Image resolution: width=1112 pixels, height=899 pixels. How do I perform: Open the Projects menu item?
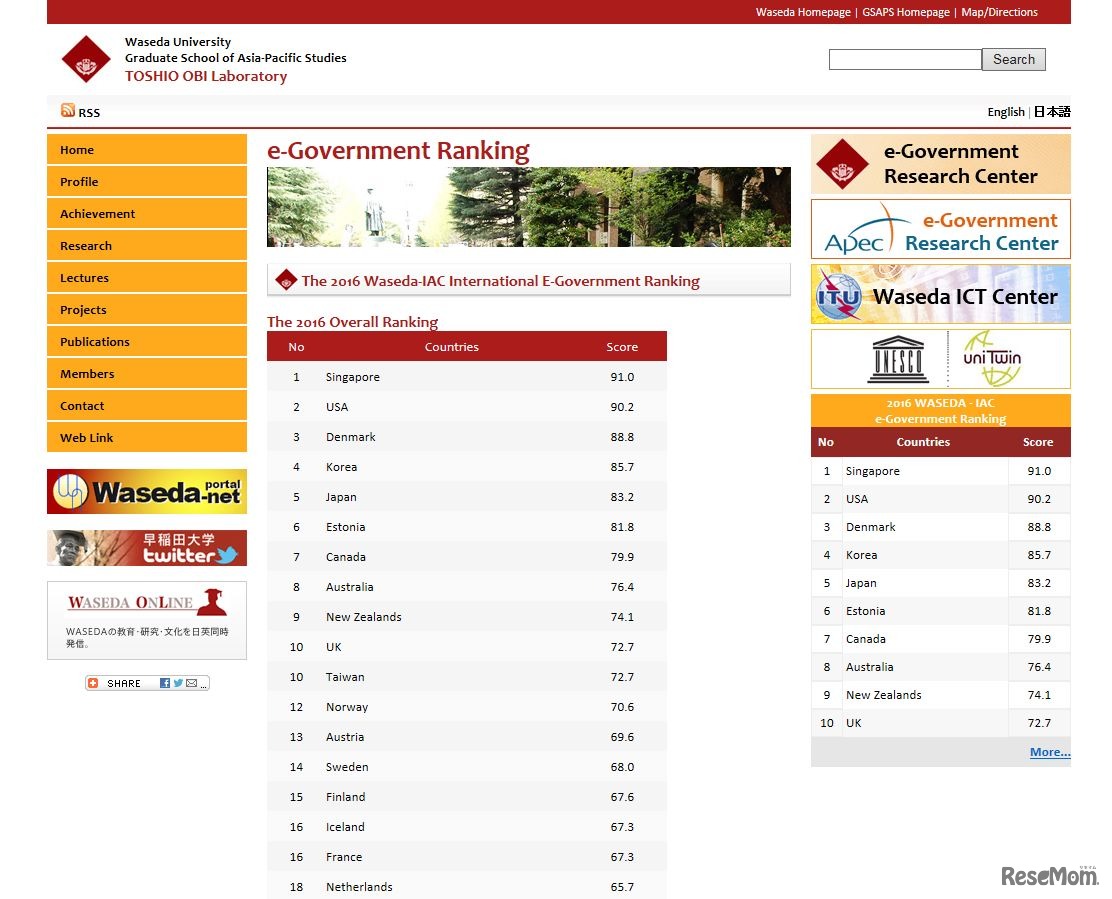point(147,309)
